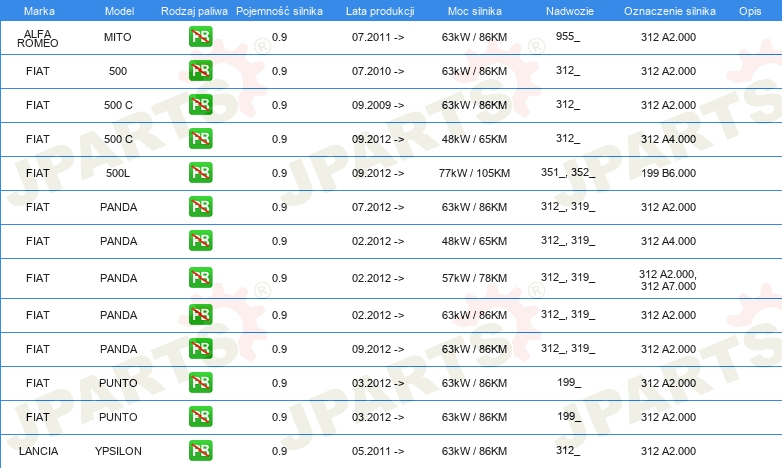Click the Oznaczenie silnika header

tap(670, 11)
